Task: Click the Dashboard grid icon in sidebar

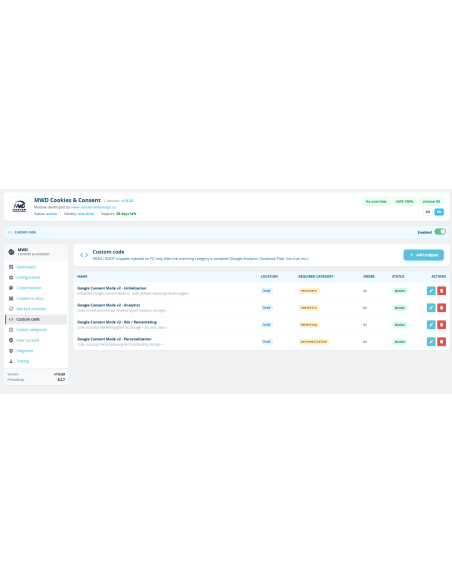Action: [11, 267]
